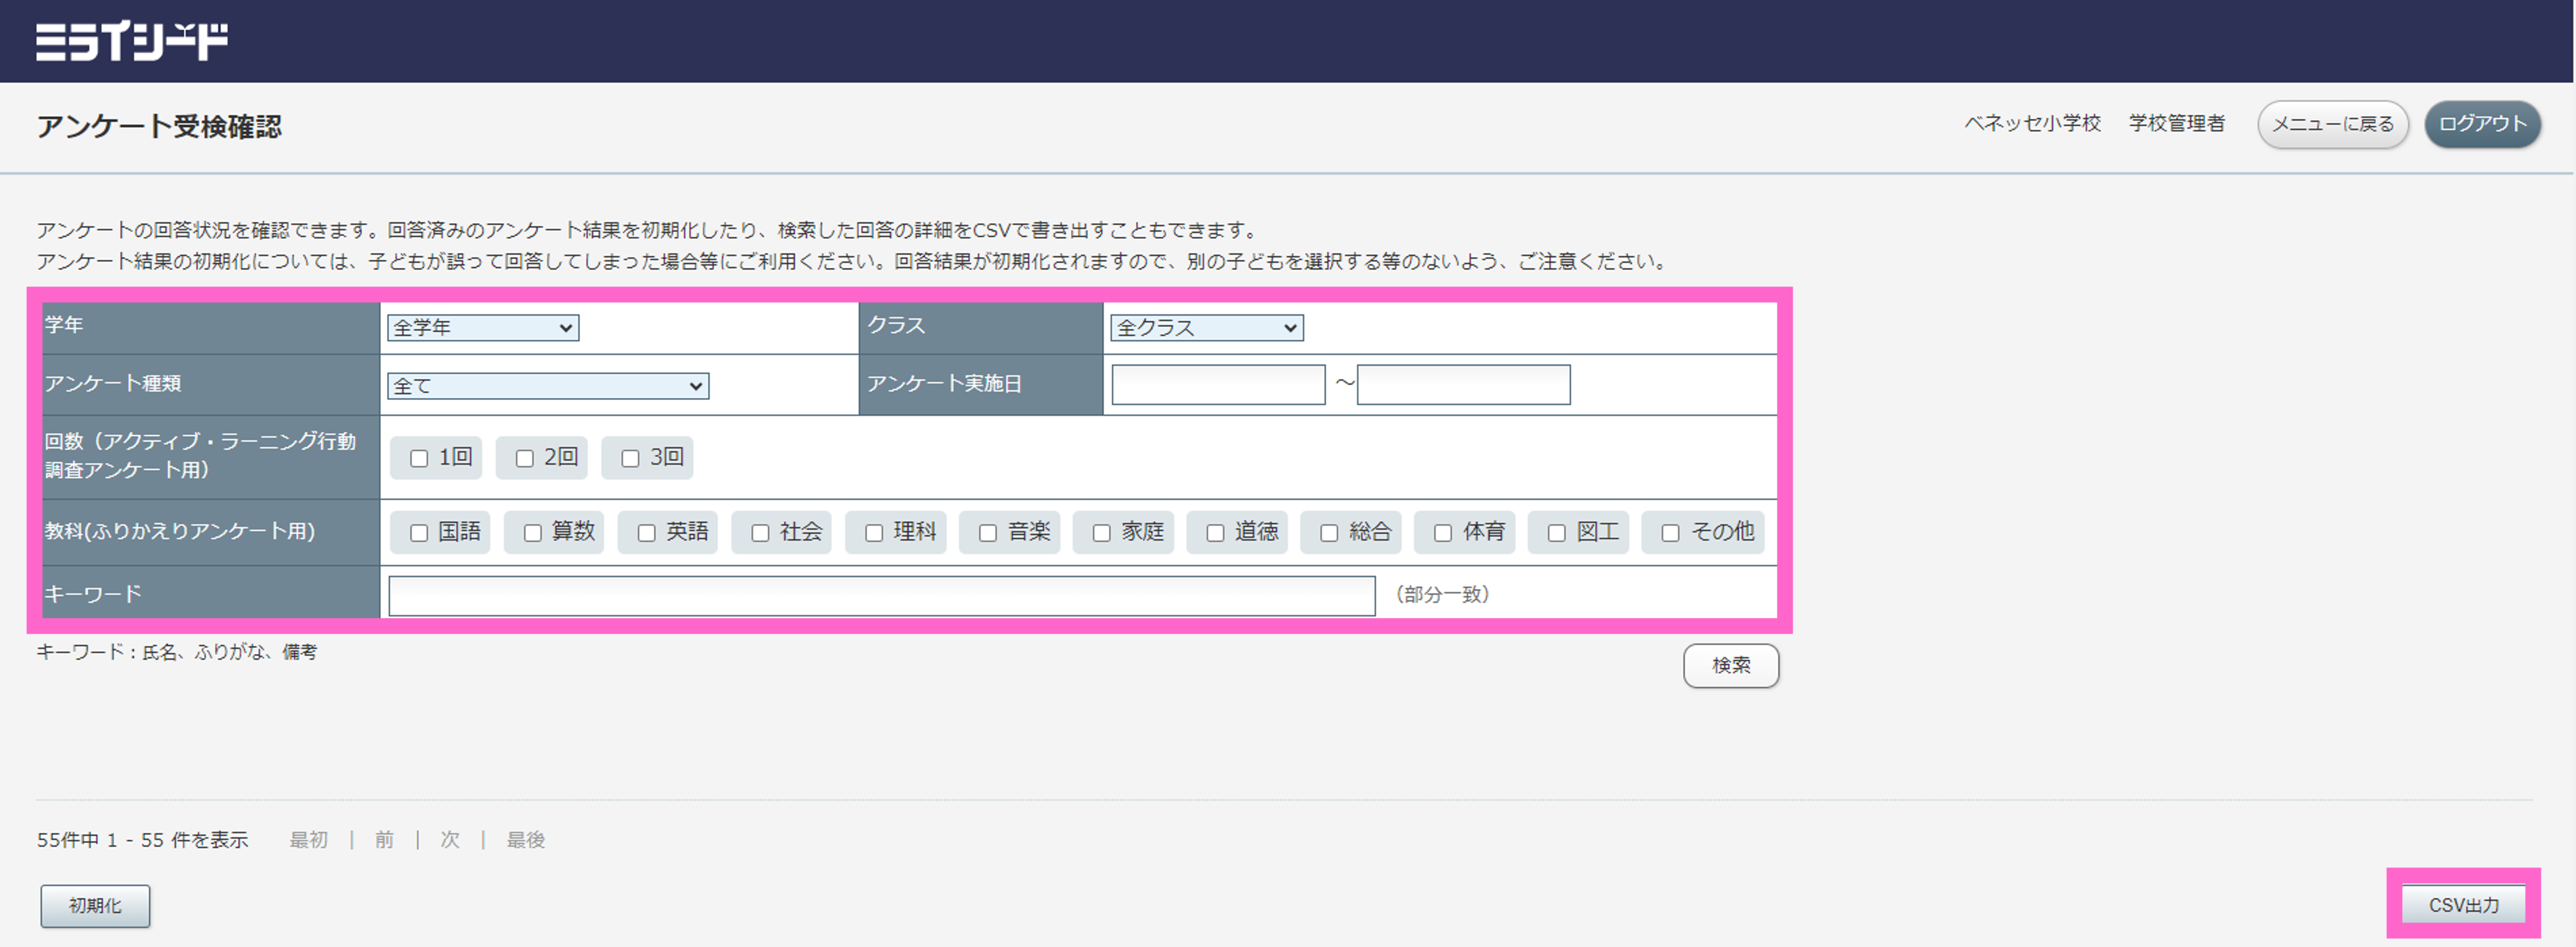Click the アンケート実施日 end date field
The image size is (2576, 947).
1463,385
